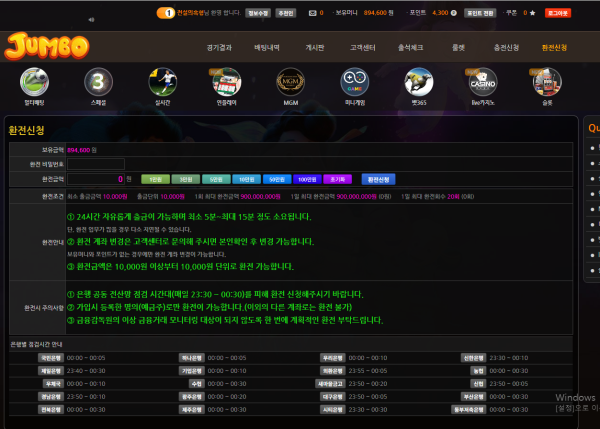Open the multi-betting soccer ball icon
The width and height of the screenshot is (600, 429).
36,82
